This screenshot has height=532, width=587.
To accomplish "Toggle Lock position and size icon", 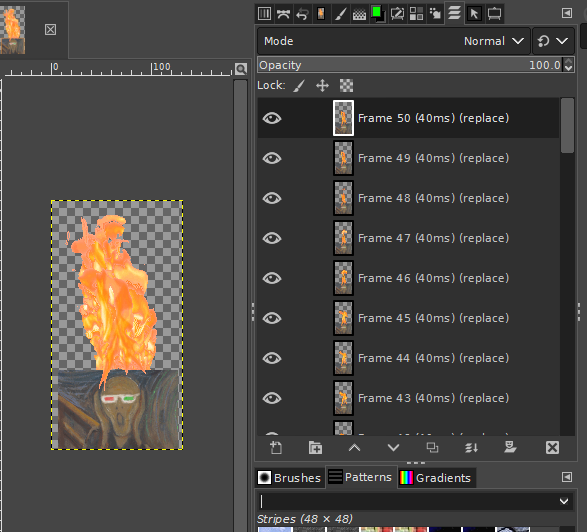I will pyautogui.click(x=322, y=85).
